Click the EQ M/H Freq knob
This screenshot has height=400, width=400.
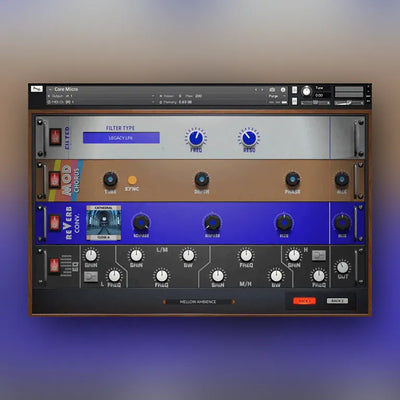point(246,256)
